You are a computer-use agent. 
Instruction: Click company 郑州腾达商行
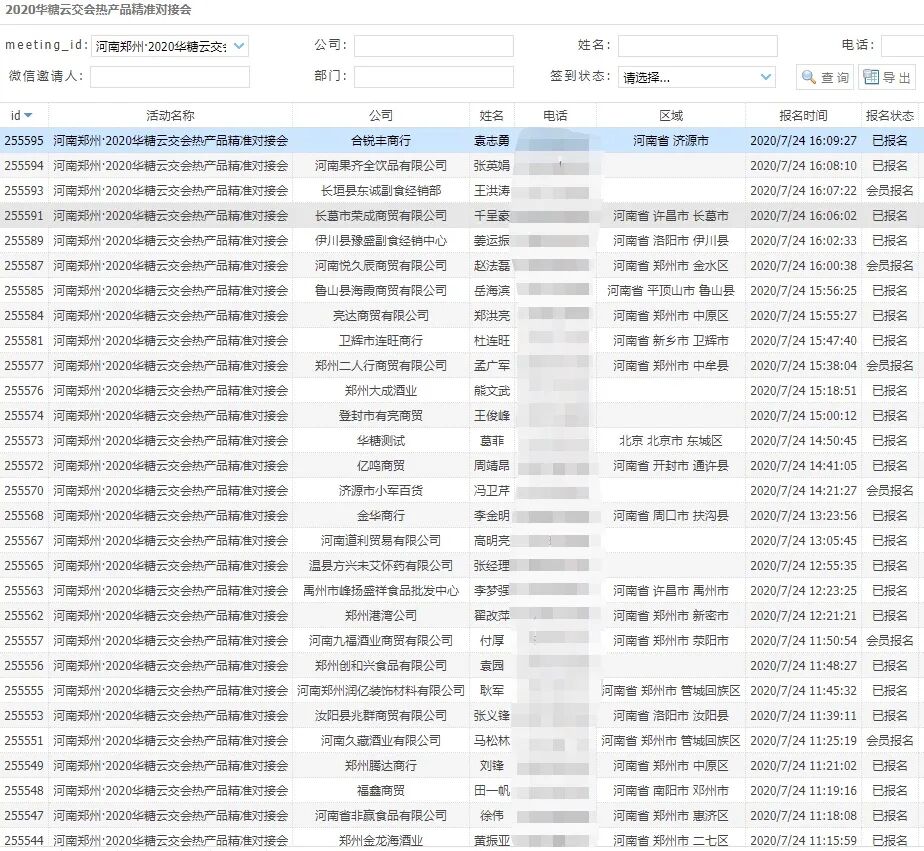click(x=381, y=766)
